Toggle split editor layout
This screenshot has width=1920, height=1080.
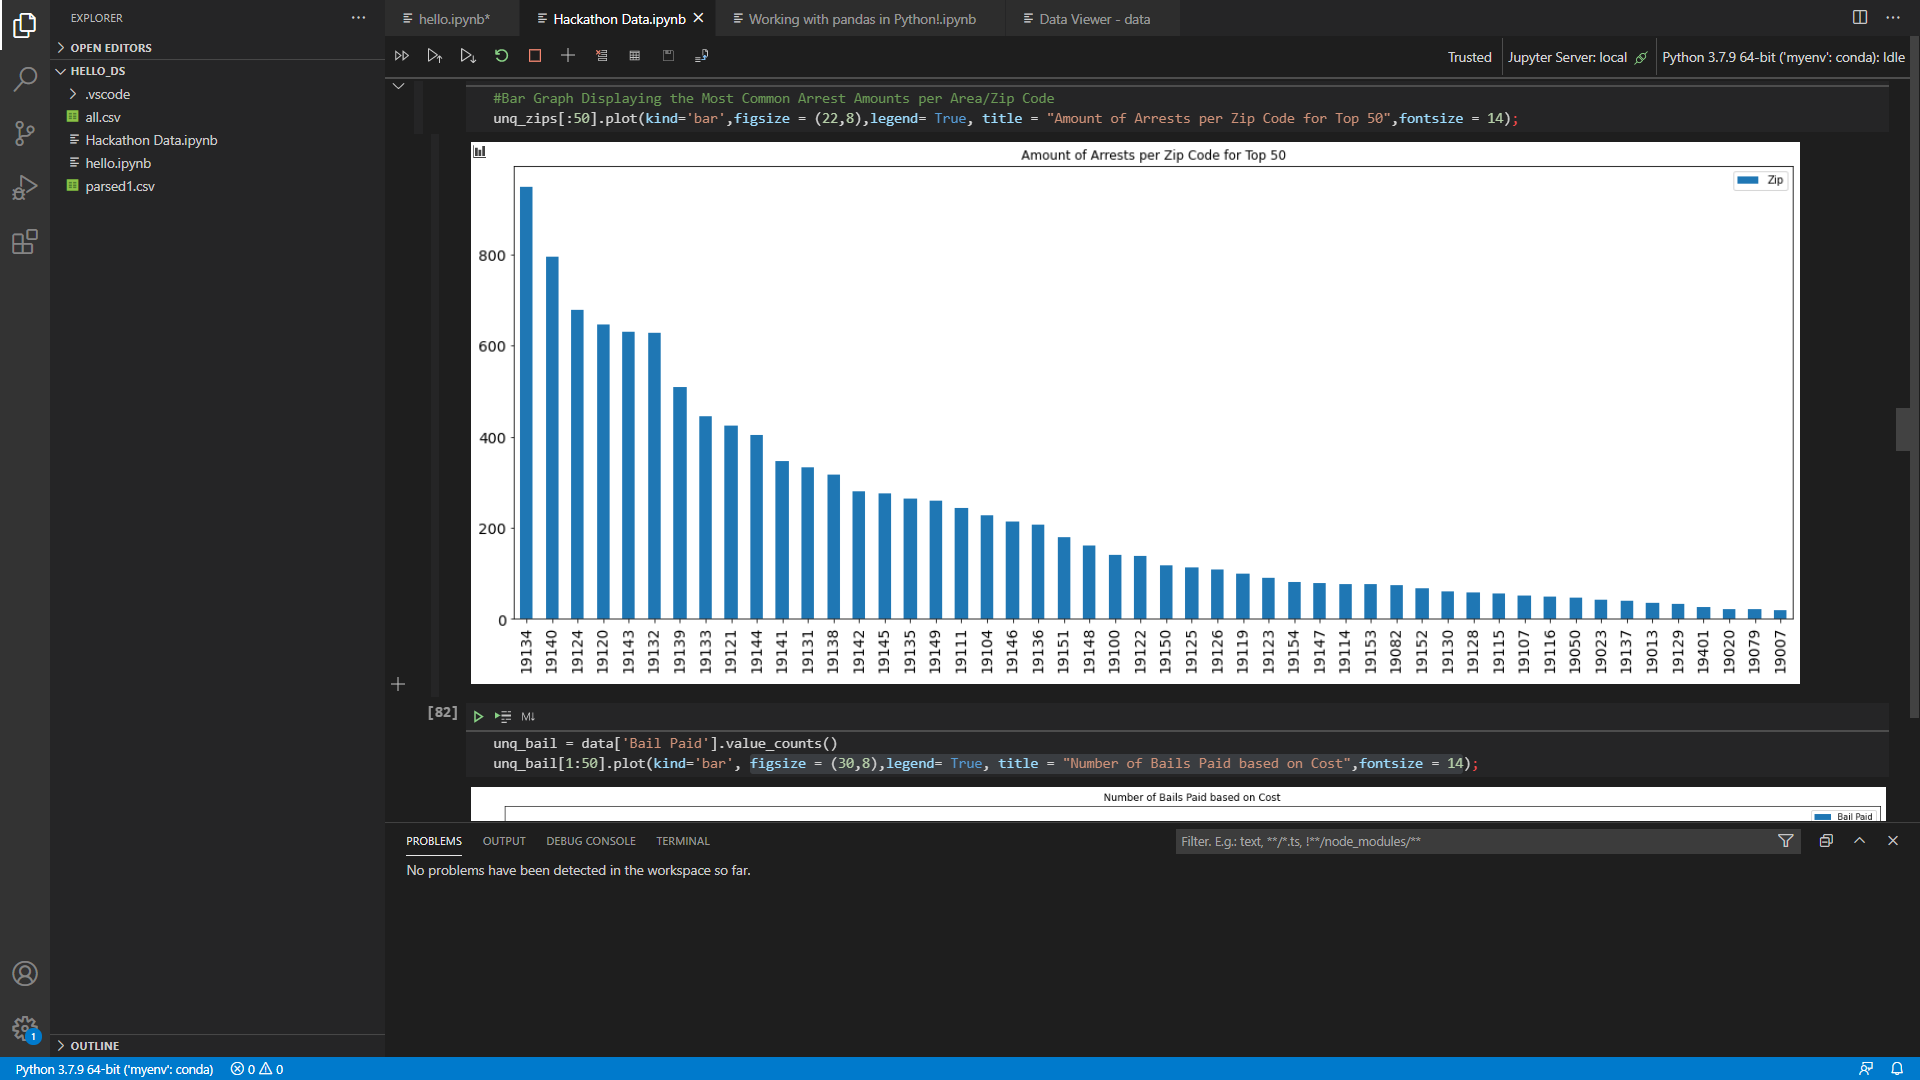pos(1859,18)
